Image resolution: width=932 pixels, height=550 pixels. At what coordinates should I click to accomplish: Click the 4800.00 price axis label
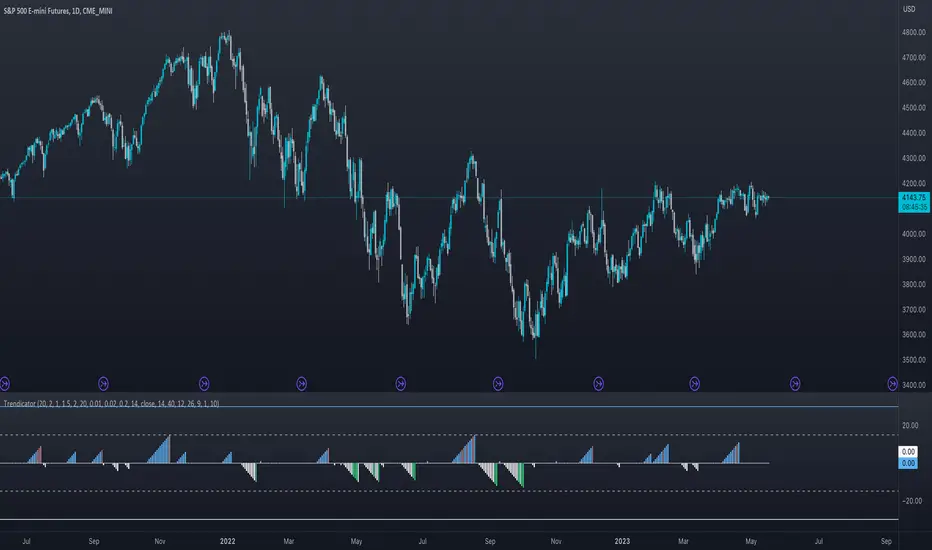914,33
